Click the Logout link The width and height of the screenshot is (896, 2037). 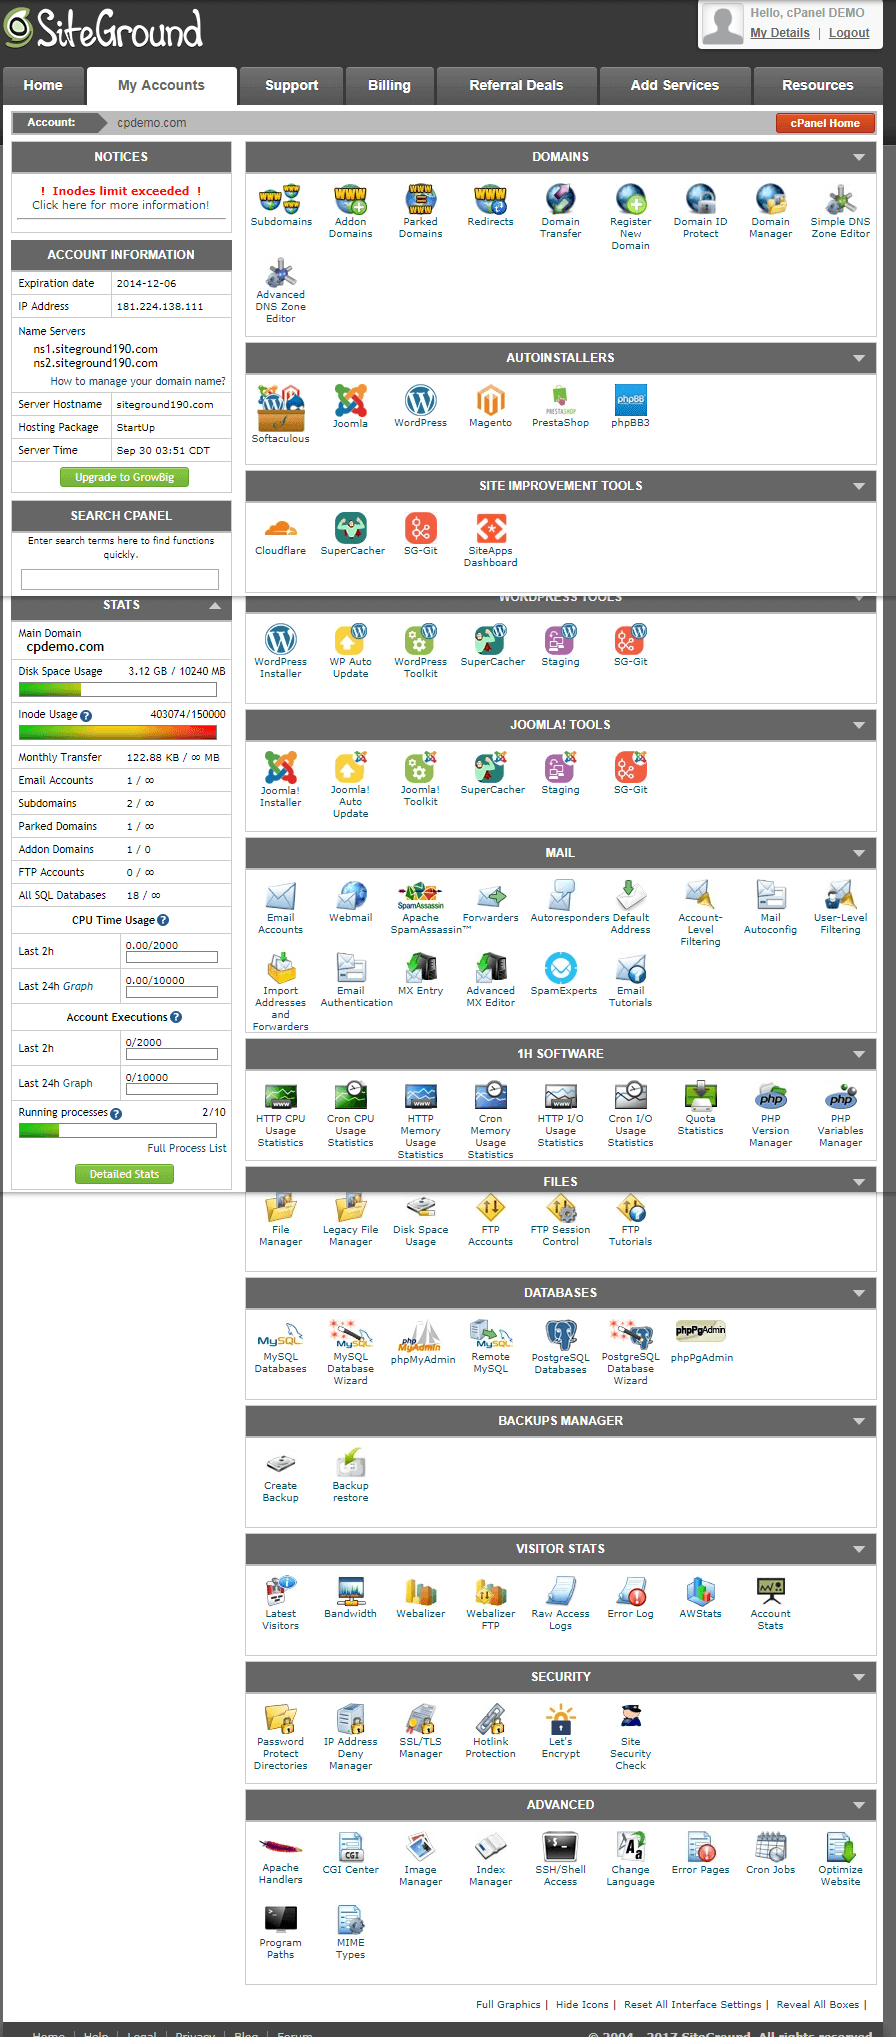(x=849, y=33)
